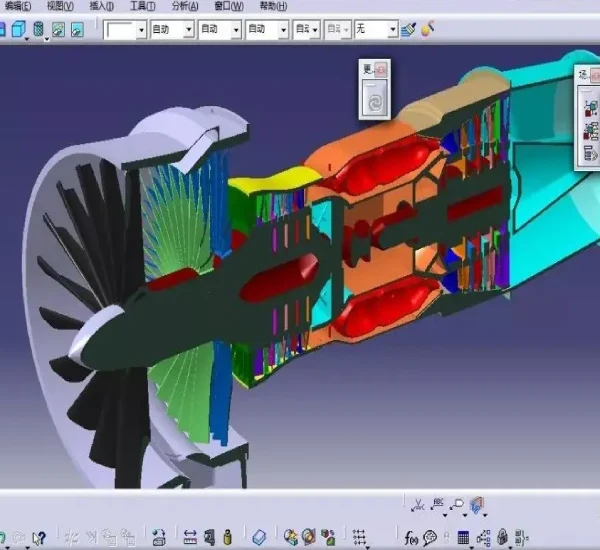600x550 pixels.
Task: Click the measure between icon
Action: [190, 538]
